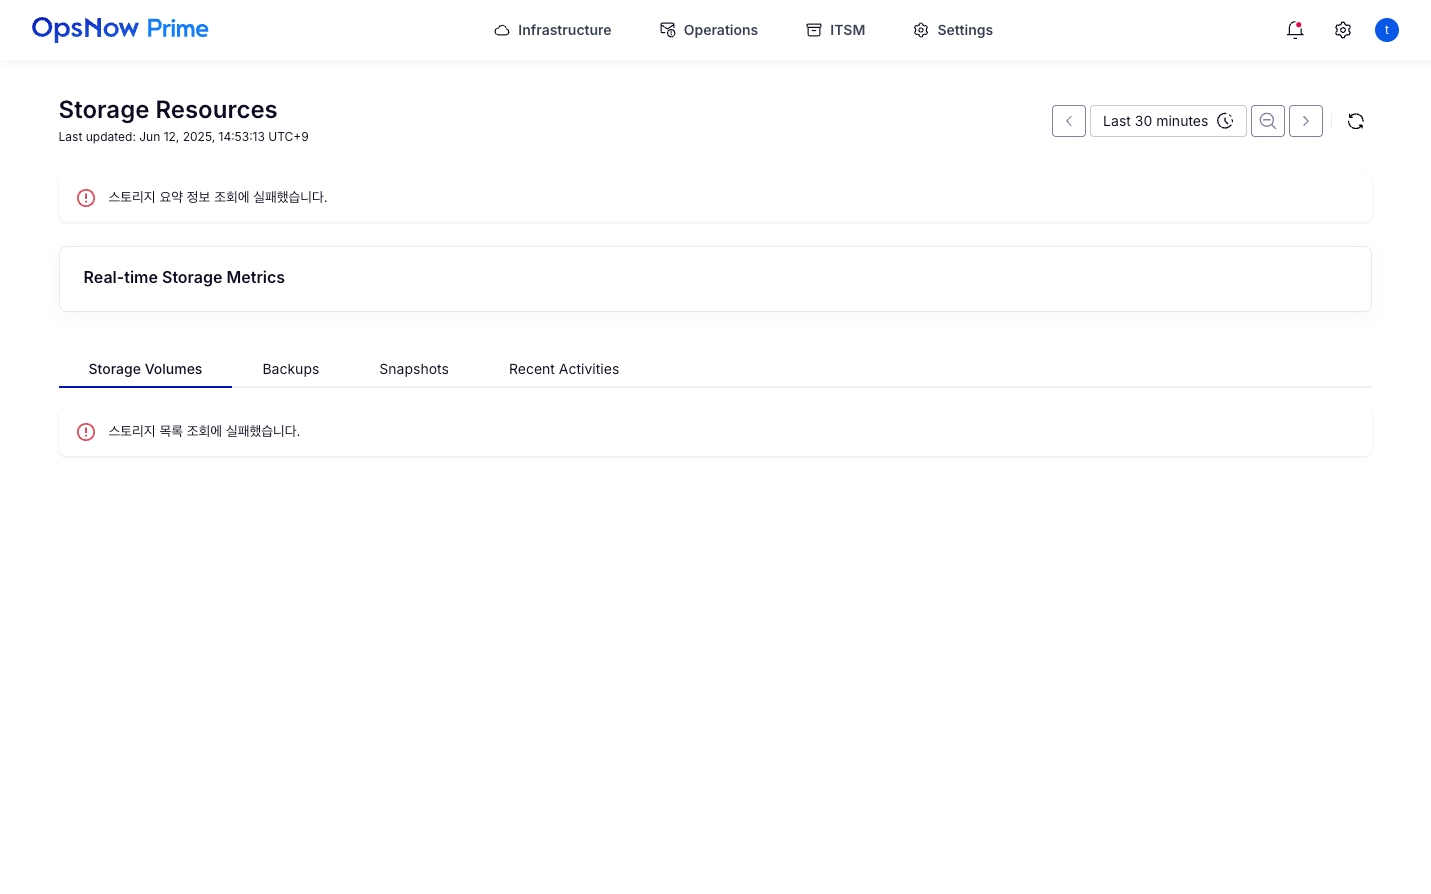Open the Infrastructure menu

tap(552, 30)
